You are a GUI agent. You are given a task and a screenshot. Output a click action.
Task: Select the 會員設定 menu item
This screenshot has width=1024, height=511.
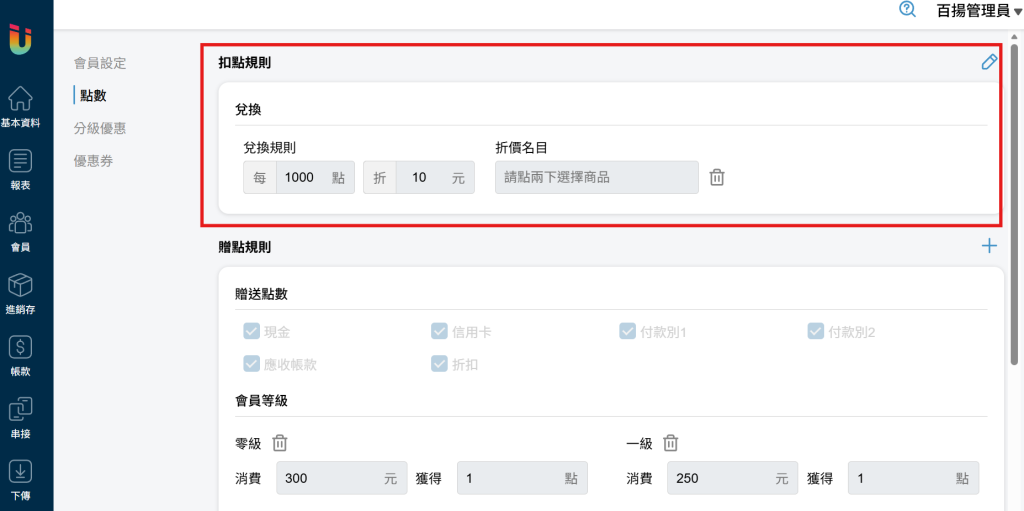100,63
